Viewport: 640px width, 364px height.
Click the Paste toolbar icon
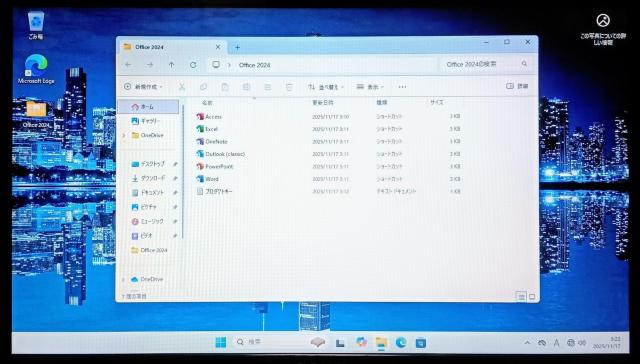(x=224, y=87)
